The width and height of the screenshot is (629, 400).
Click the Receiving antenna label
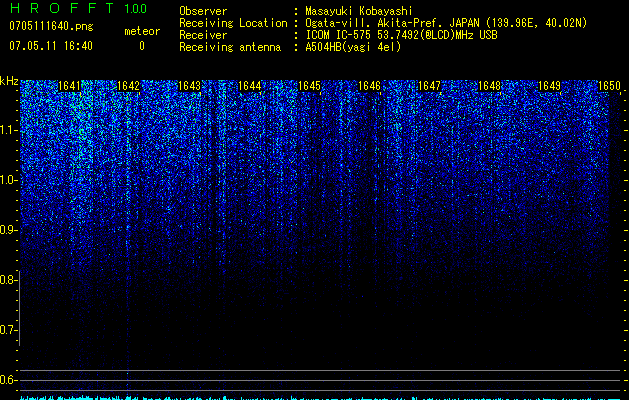tap(230, 47)
